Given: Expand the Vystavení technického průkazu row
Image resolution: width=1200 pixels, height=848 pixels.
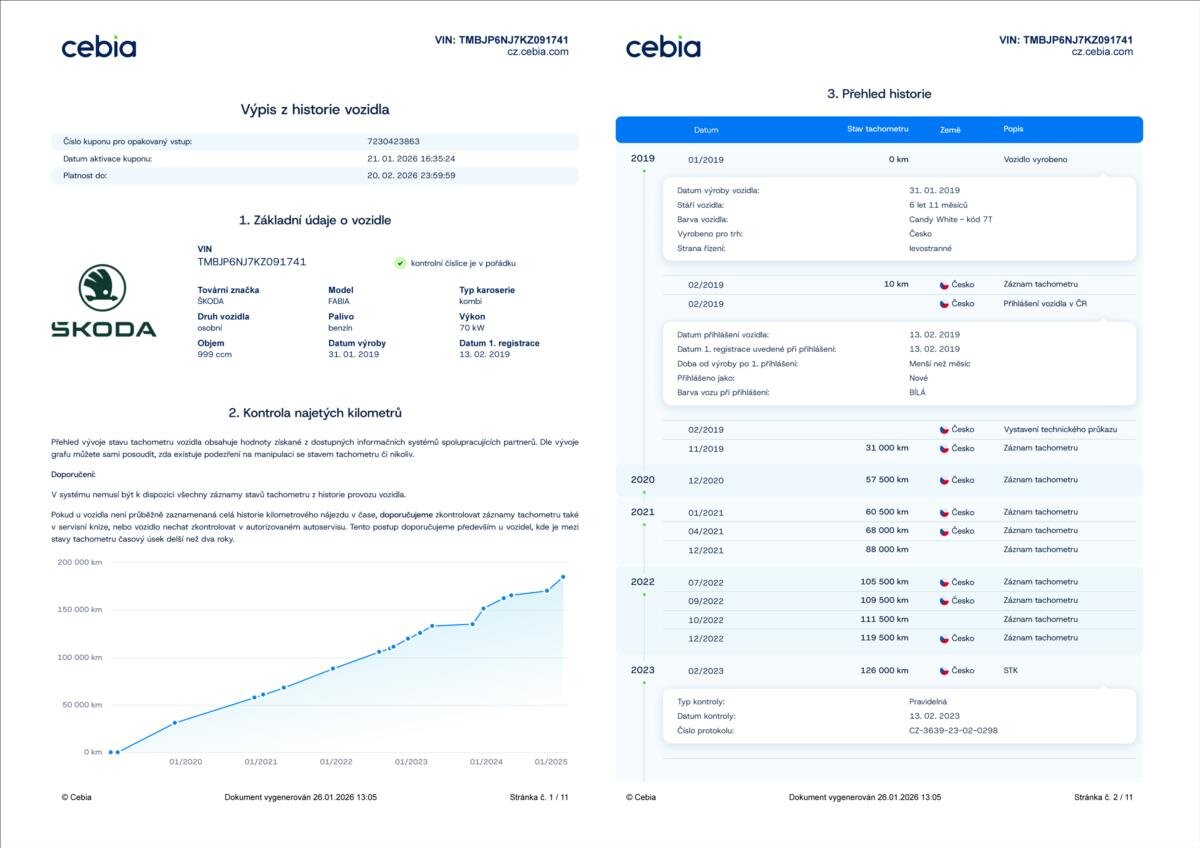Looking at the screenshot, I should tap(1060, 429).
